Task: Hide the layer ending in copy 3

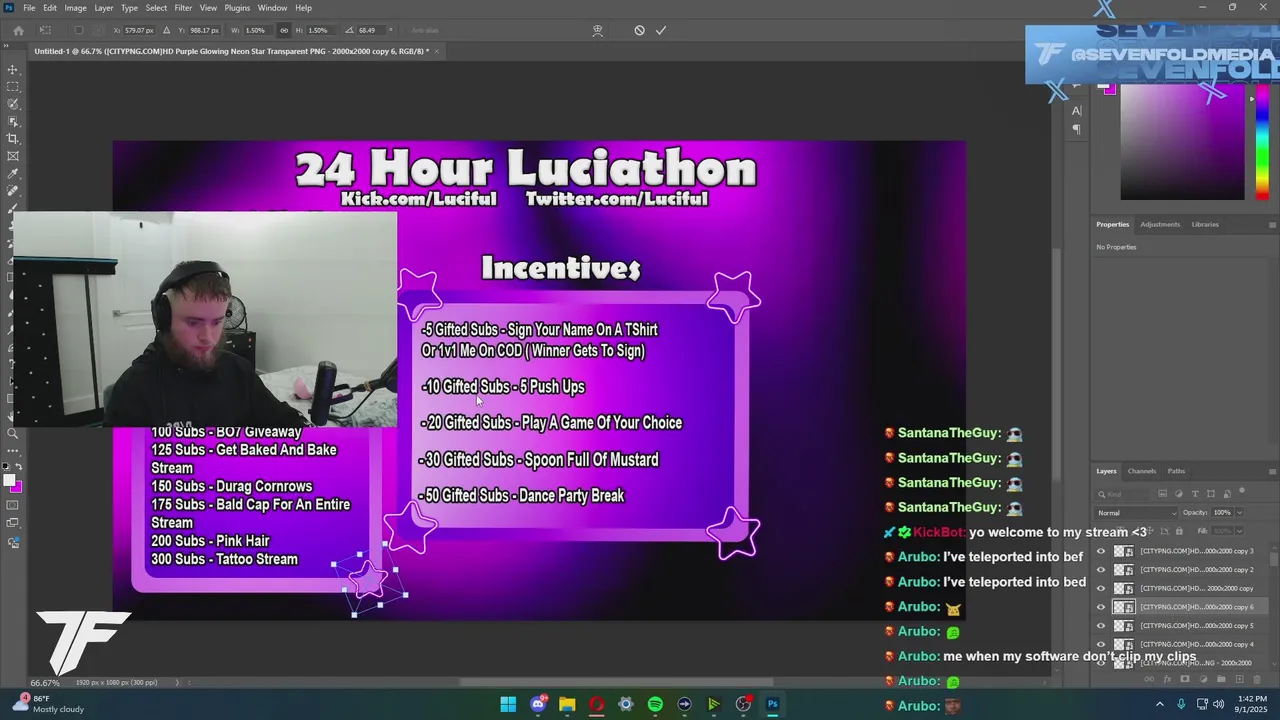Action: (x=1101, y=551)
